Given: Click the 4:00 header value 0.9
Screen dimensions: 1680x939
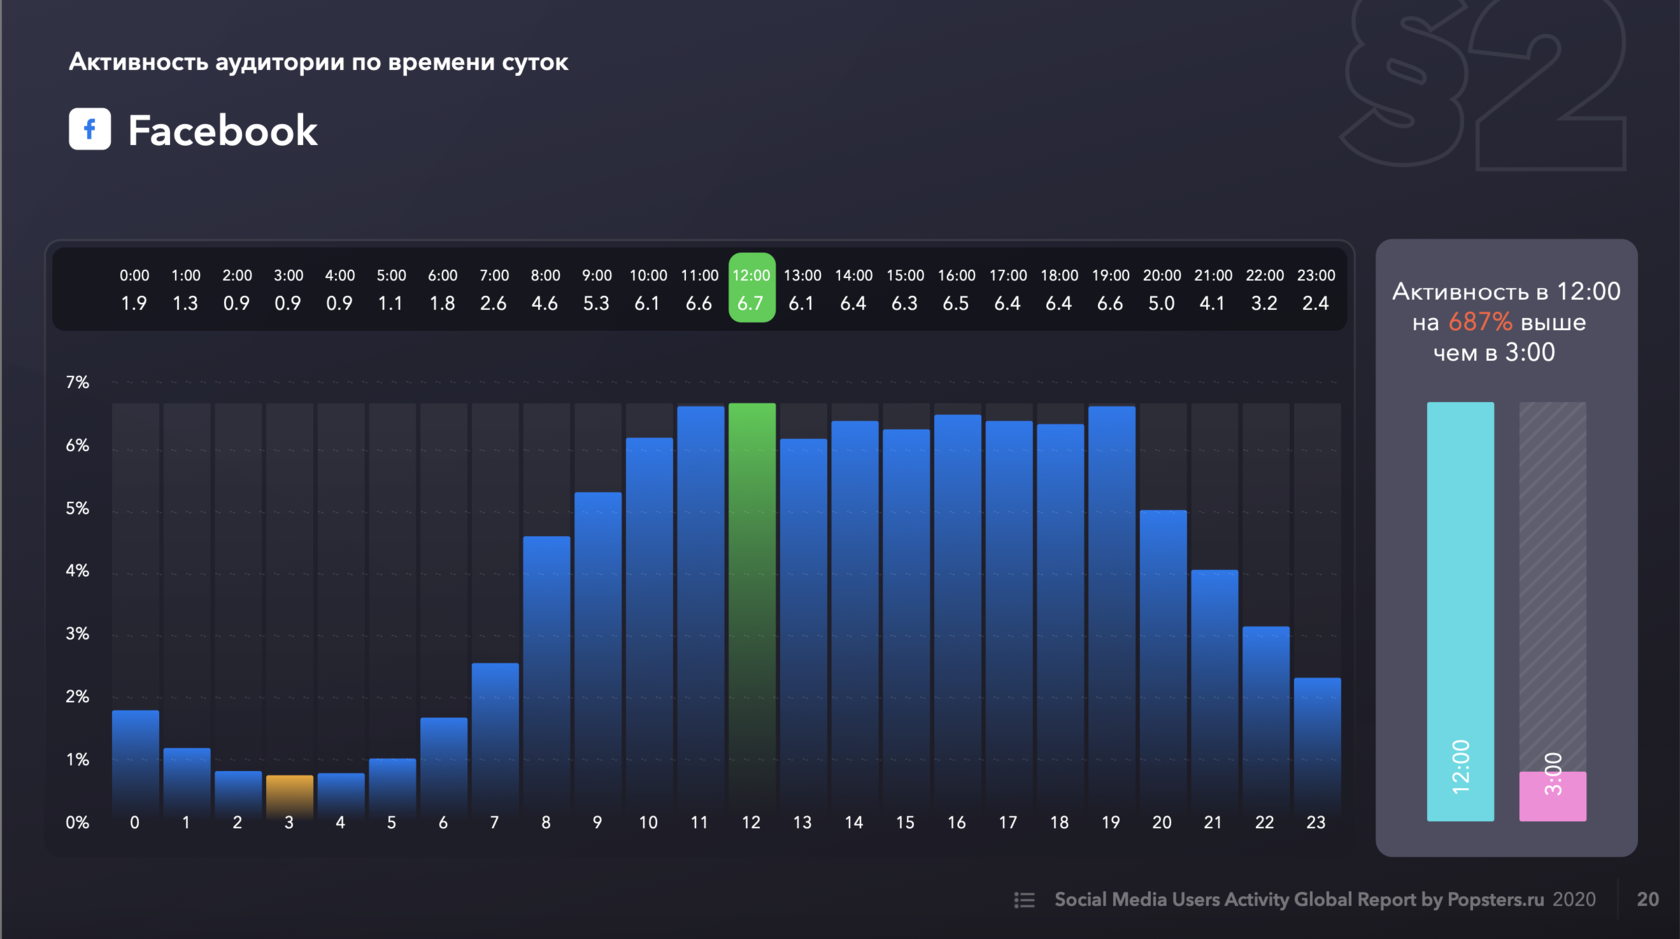Looking at the screenshot, I should click(339, 303).
